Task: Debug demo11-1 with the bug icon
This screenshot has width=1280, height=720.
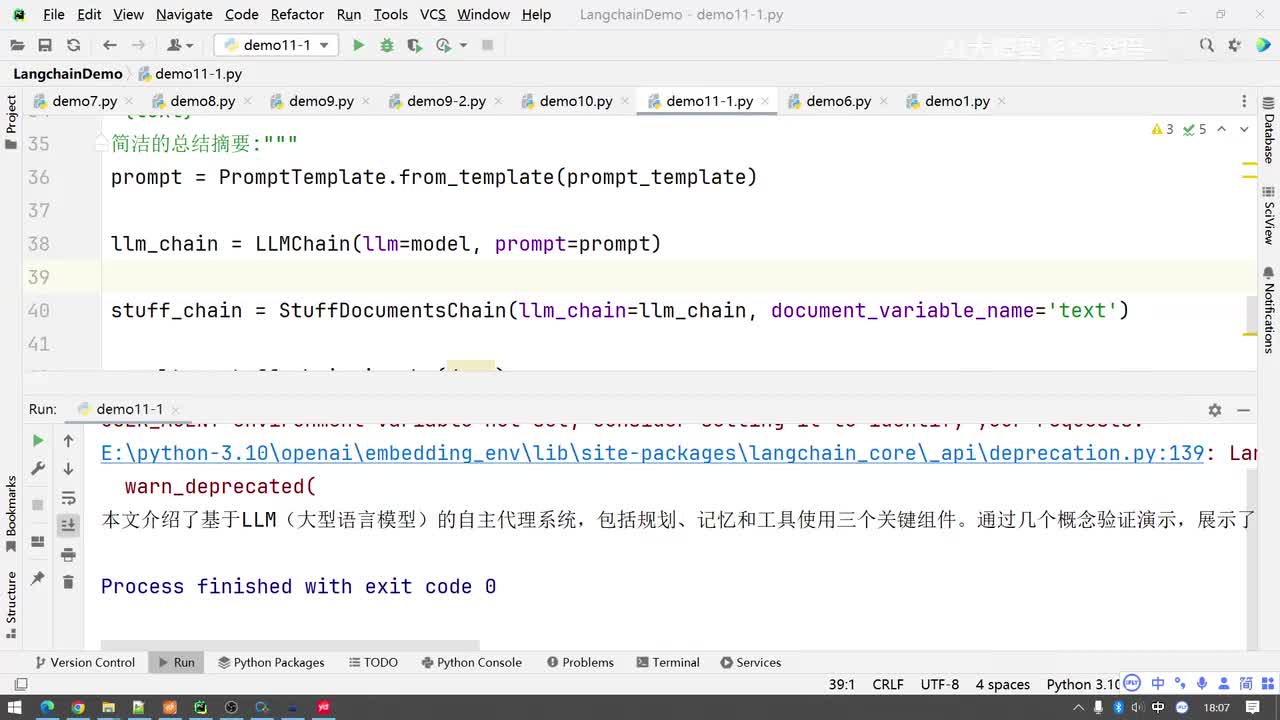Action: 387,45
